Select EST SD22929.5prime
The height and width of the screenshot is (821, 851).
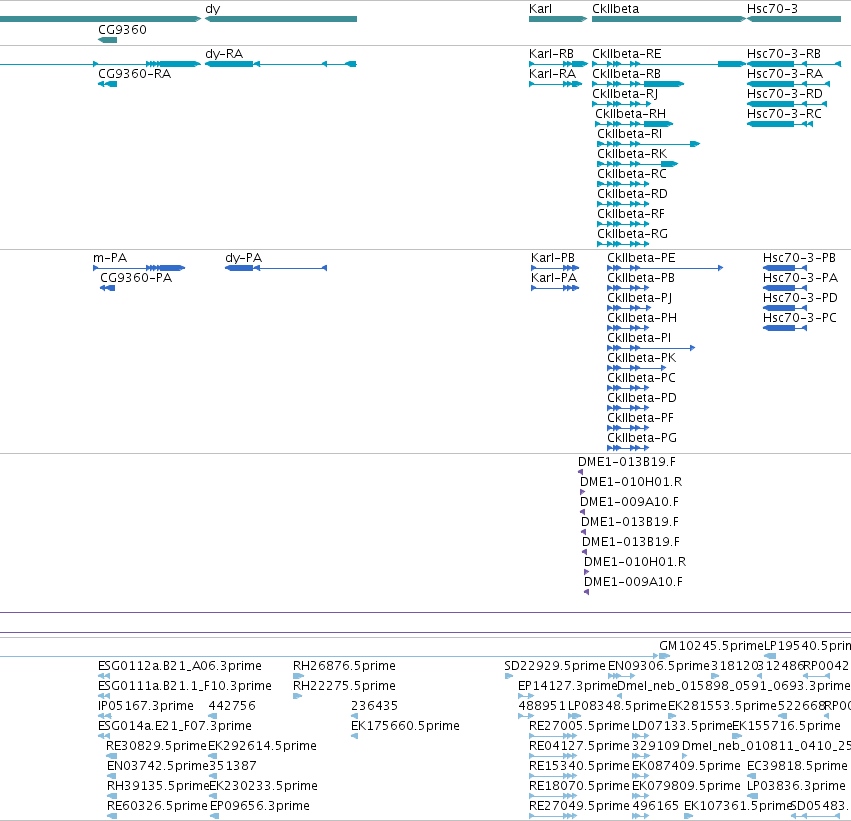[555, 666]
